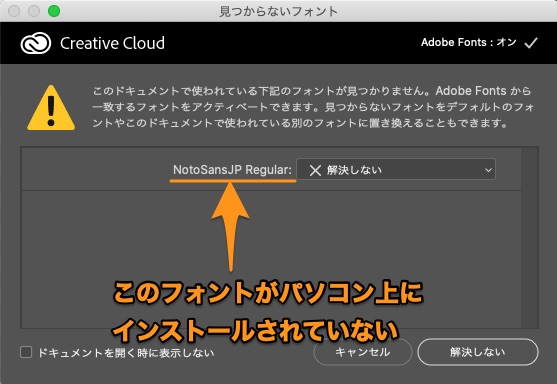Enable ドキュメントを開く時に表示しない checkbox
This screenshot has height=384, width=557.
pyautogui.click(x=26, y=352)
